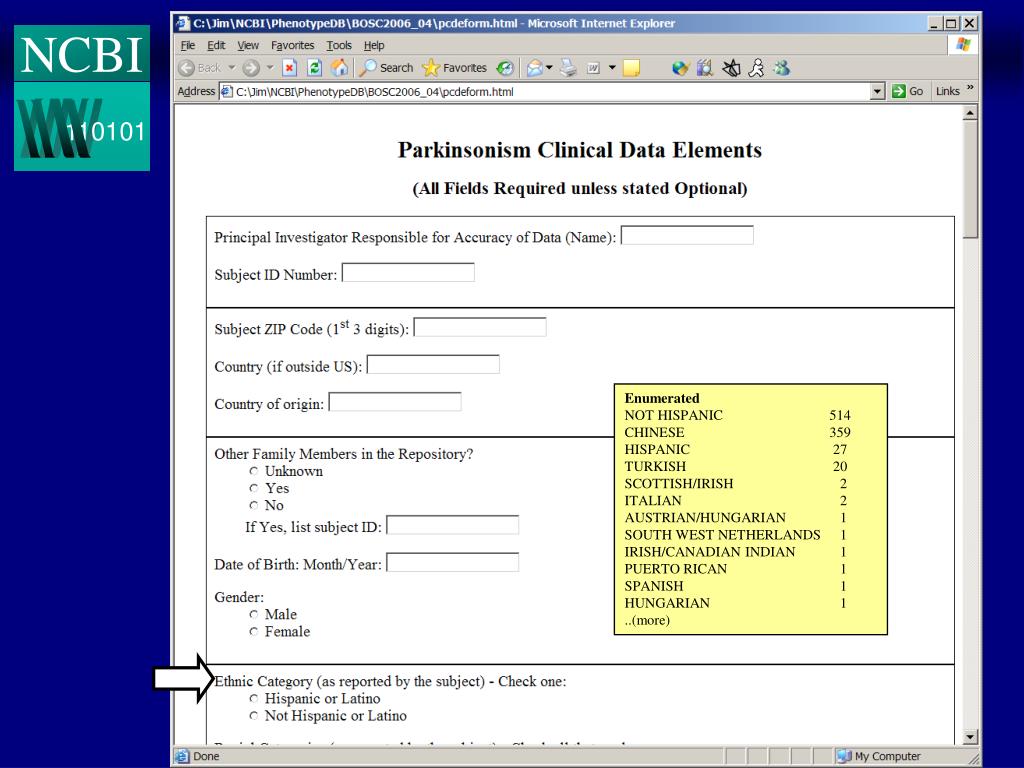This screenshot has height=768, width=1024.
Task: Click the Done status page icon
Action: (x=182, y=756)
